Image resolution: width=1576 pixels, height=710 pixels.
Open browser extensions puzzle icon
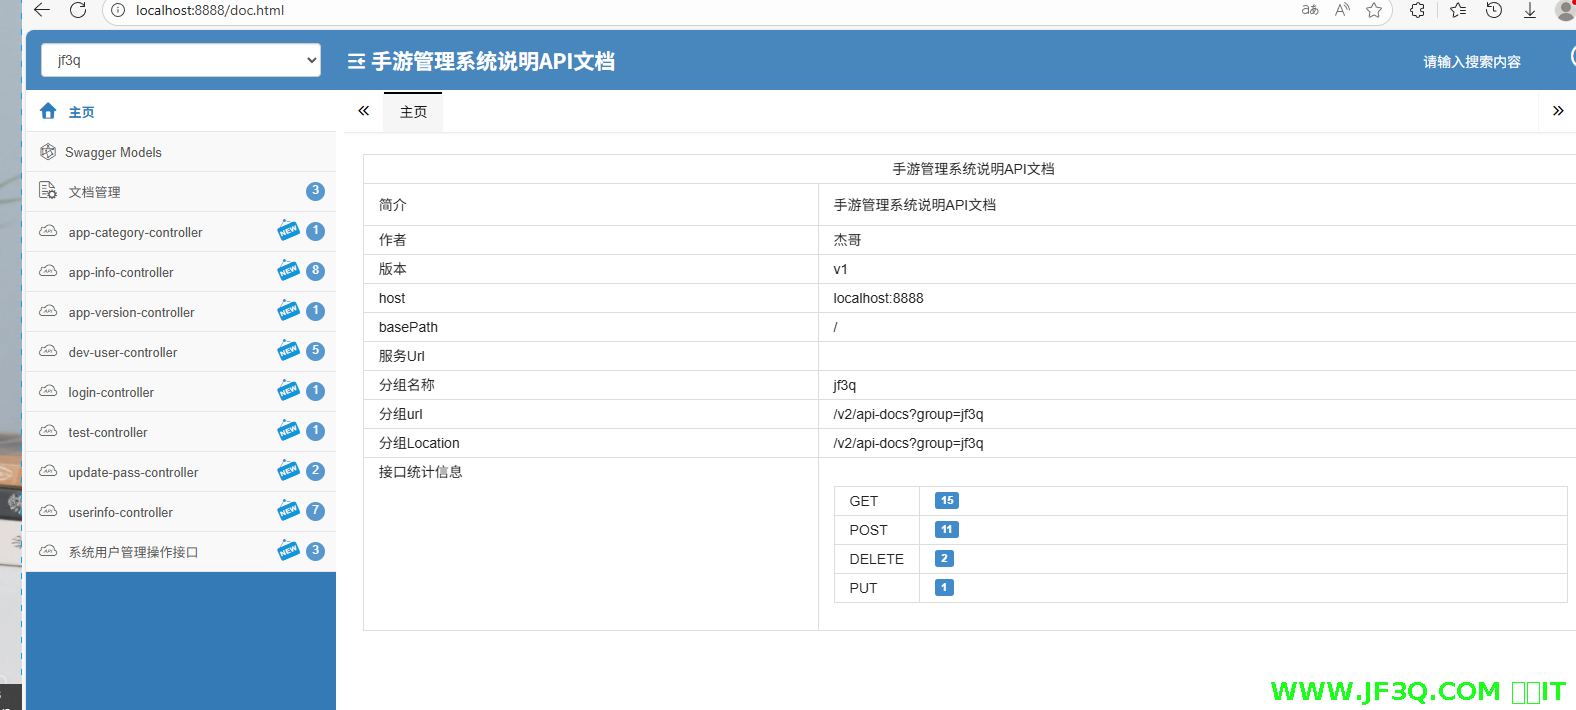click(1417, 10)
